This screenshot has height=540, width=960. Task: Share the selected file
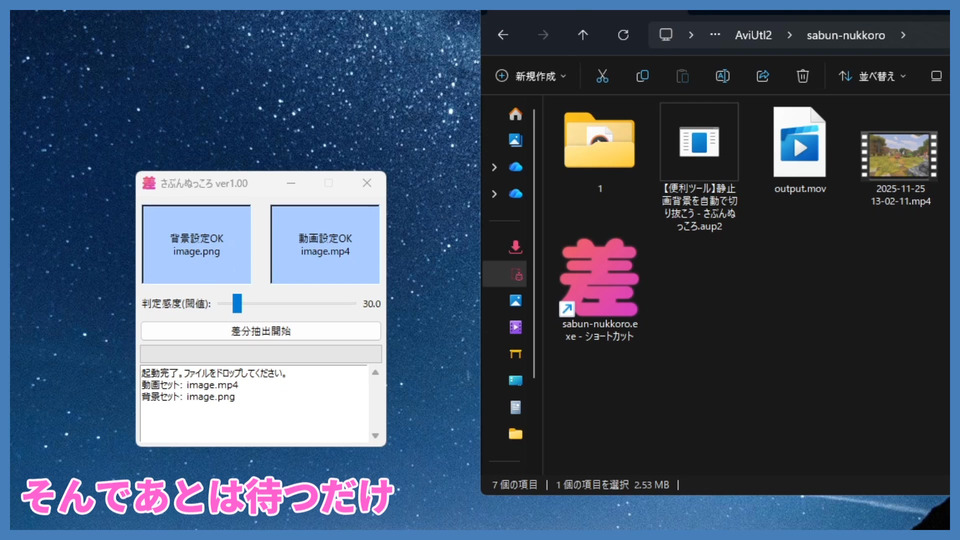pos(762,76)
